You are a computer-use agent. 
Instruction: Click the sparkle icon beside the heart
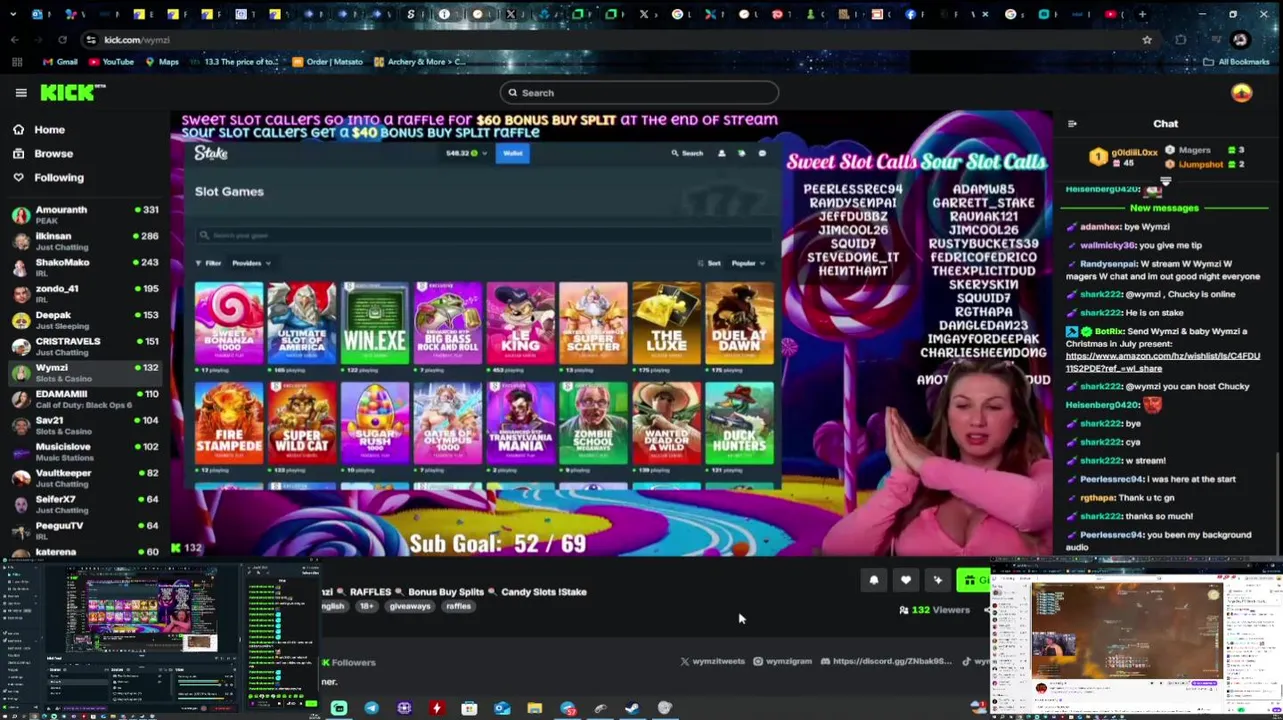coord(938,580)
